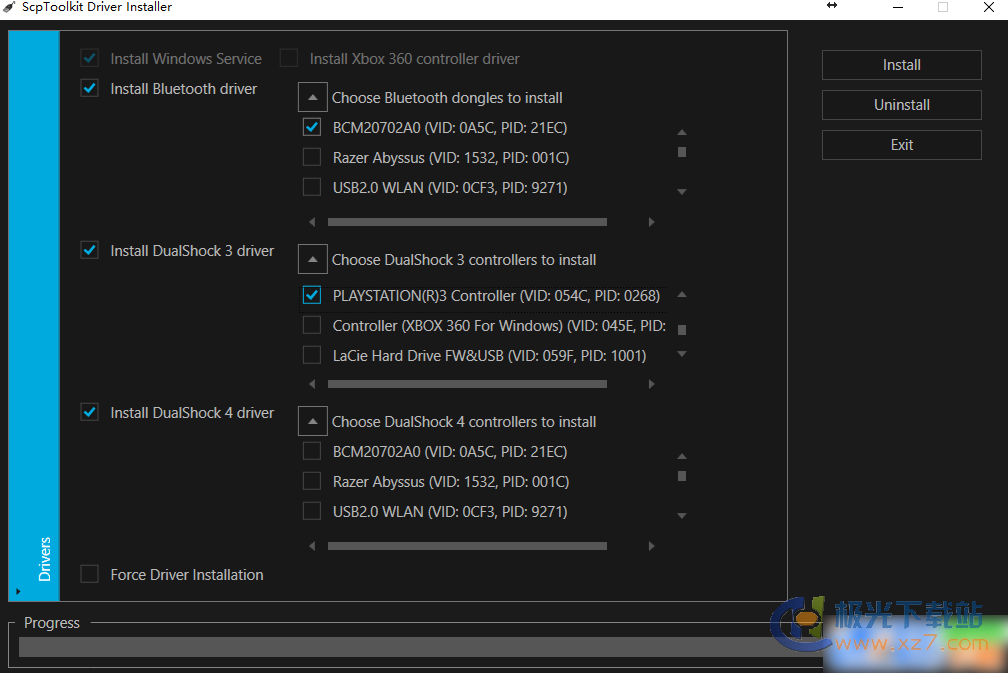Screen dimensions: 1008x673
Task: Check BCM20702A0 in DualShock 4 list
Action: tap(312, 451)
